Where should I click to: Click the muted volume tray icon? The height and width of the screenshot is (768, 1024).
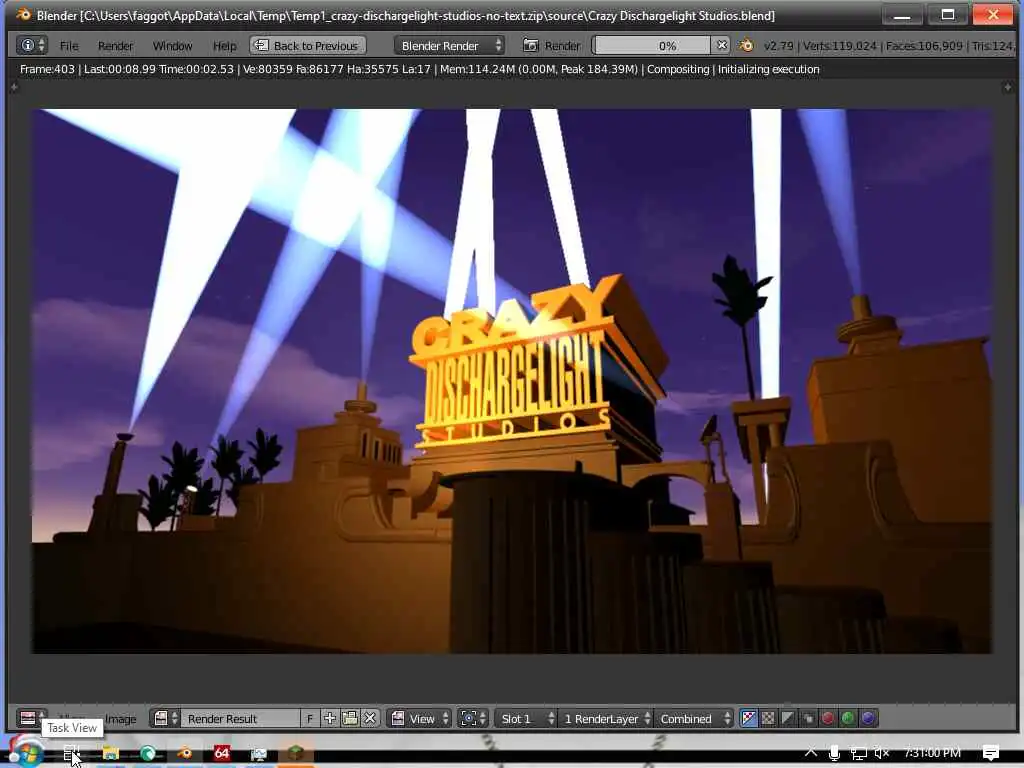[882, 753]
